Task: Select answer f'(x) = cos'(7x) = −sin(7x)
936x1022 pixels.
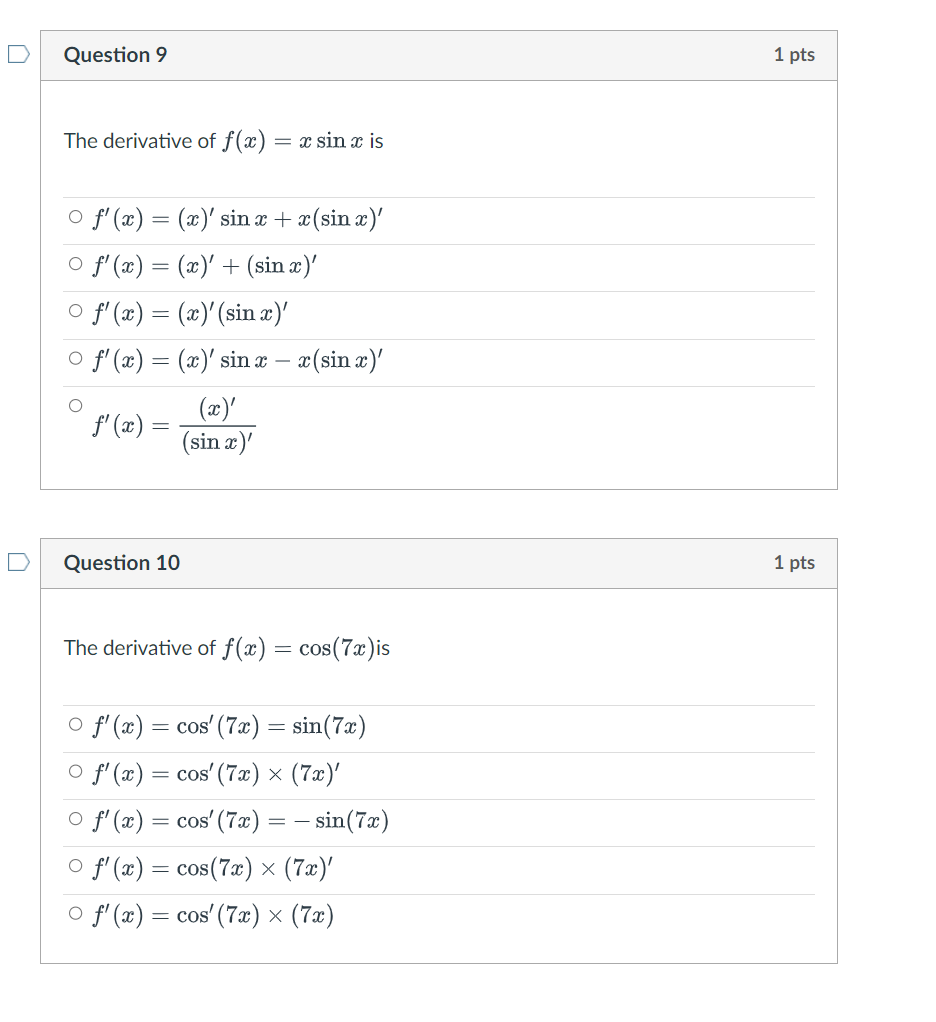Action: (x=74, y=818)
